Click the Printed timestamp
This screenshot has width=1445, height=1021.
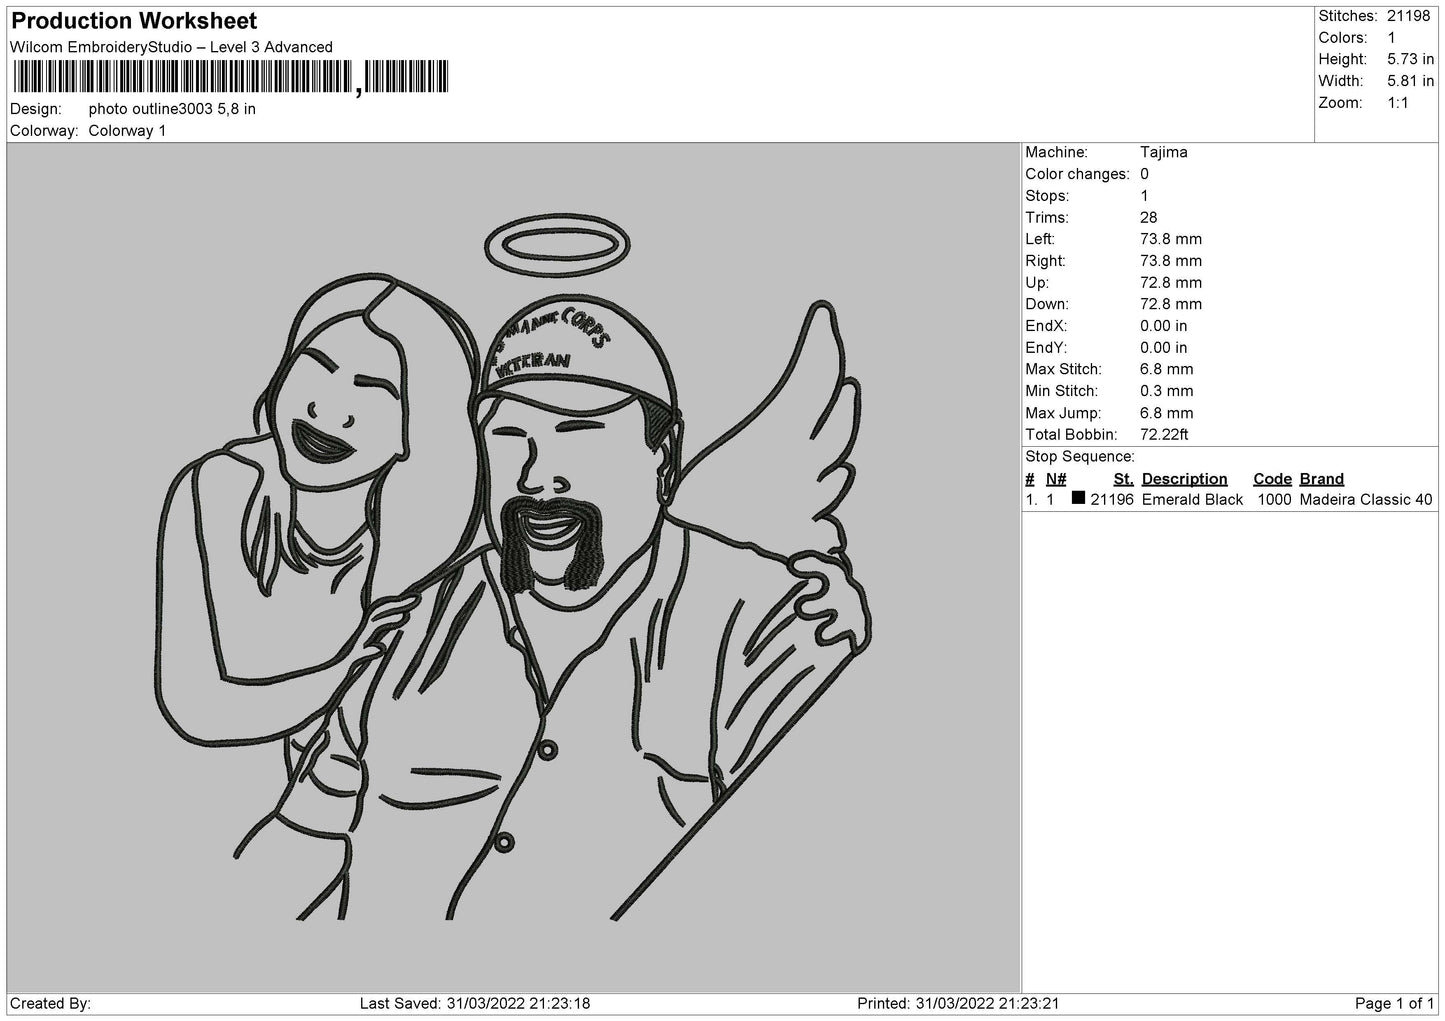[959, 1003]
